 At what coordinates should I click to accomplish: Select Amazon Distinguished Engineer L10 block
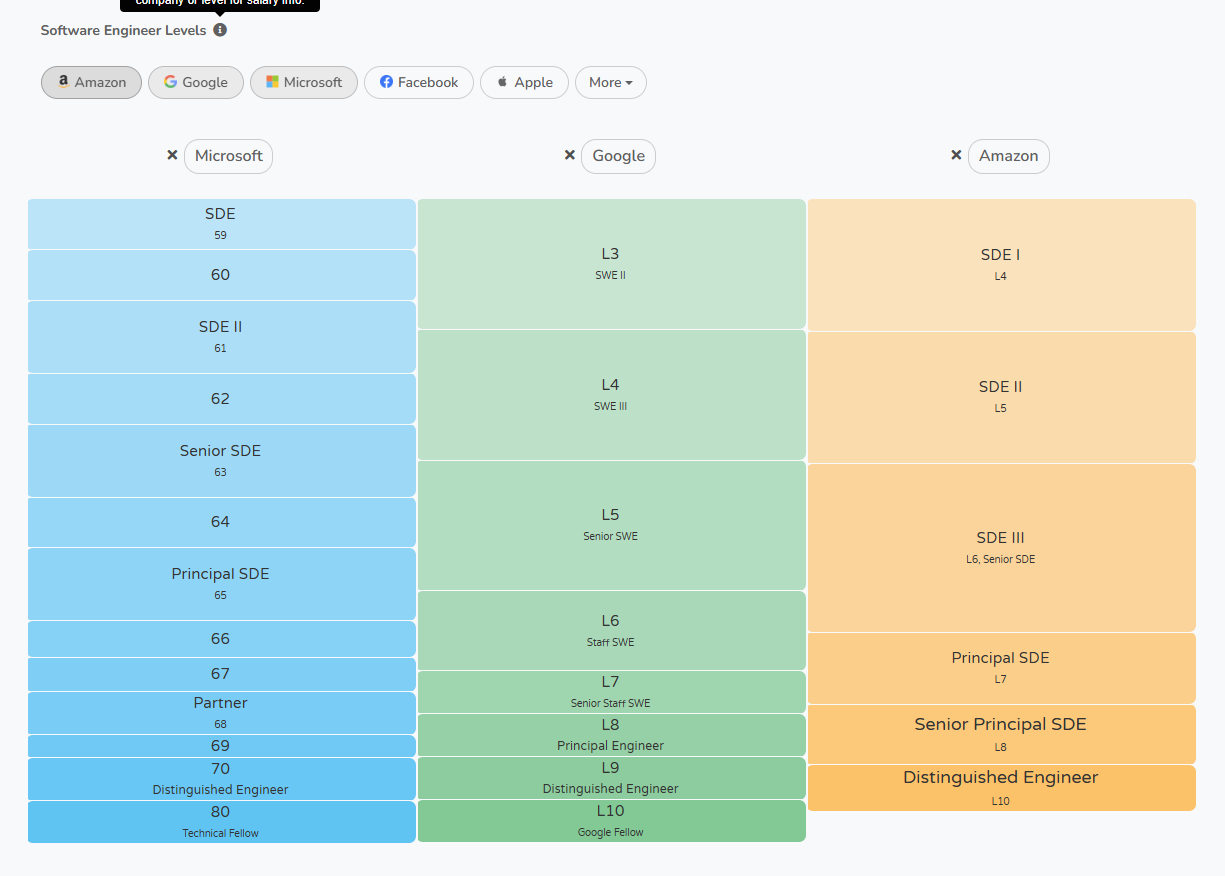click(1001, 788)
